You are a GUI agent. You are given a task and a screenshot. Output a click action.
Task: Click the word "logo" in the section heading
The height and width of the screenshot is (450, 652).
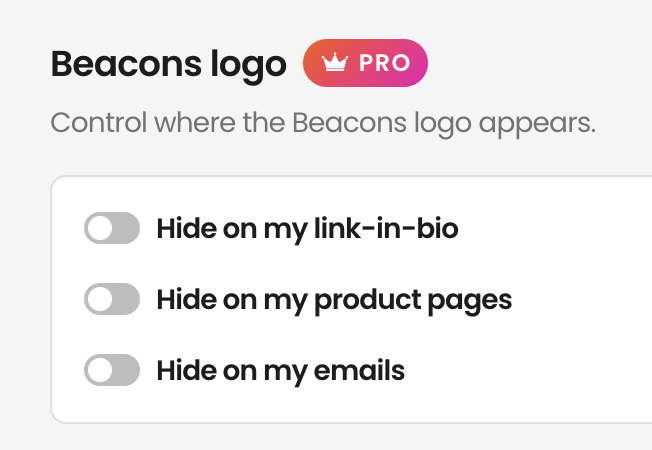tap(248, 67)
